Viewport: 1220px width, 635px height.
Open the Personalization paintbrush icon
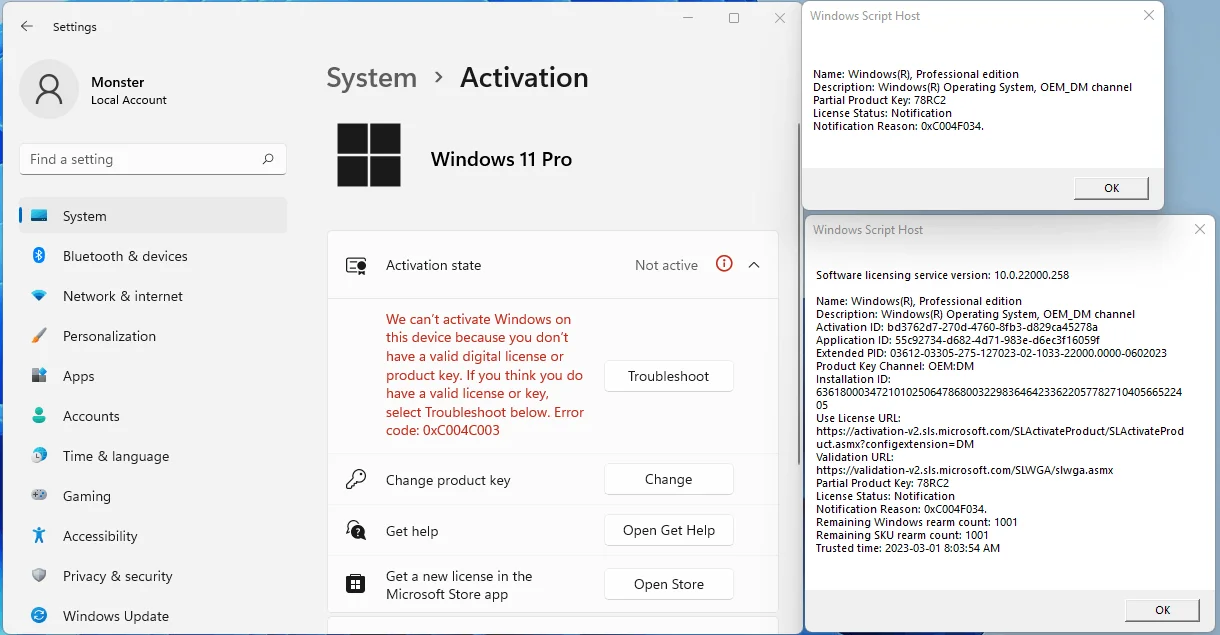40,336
